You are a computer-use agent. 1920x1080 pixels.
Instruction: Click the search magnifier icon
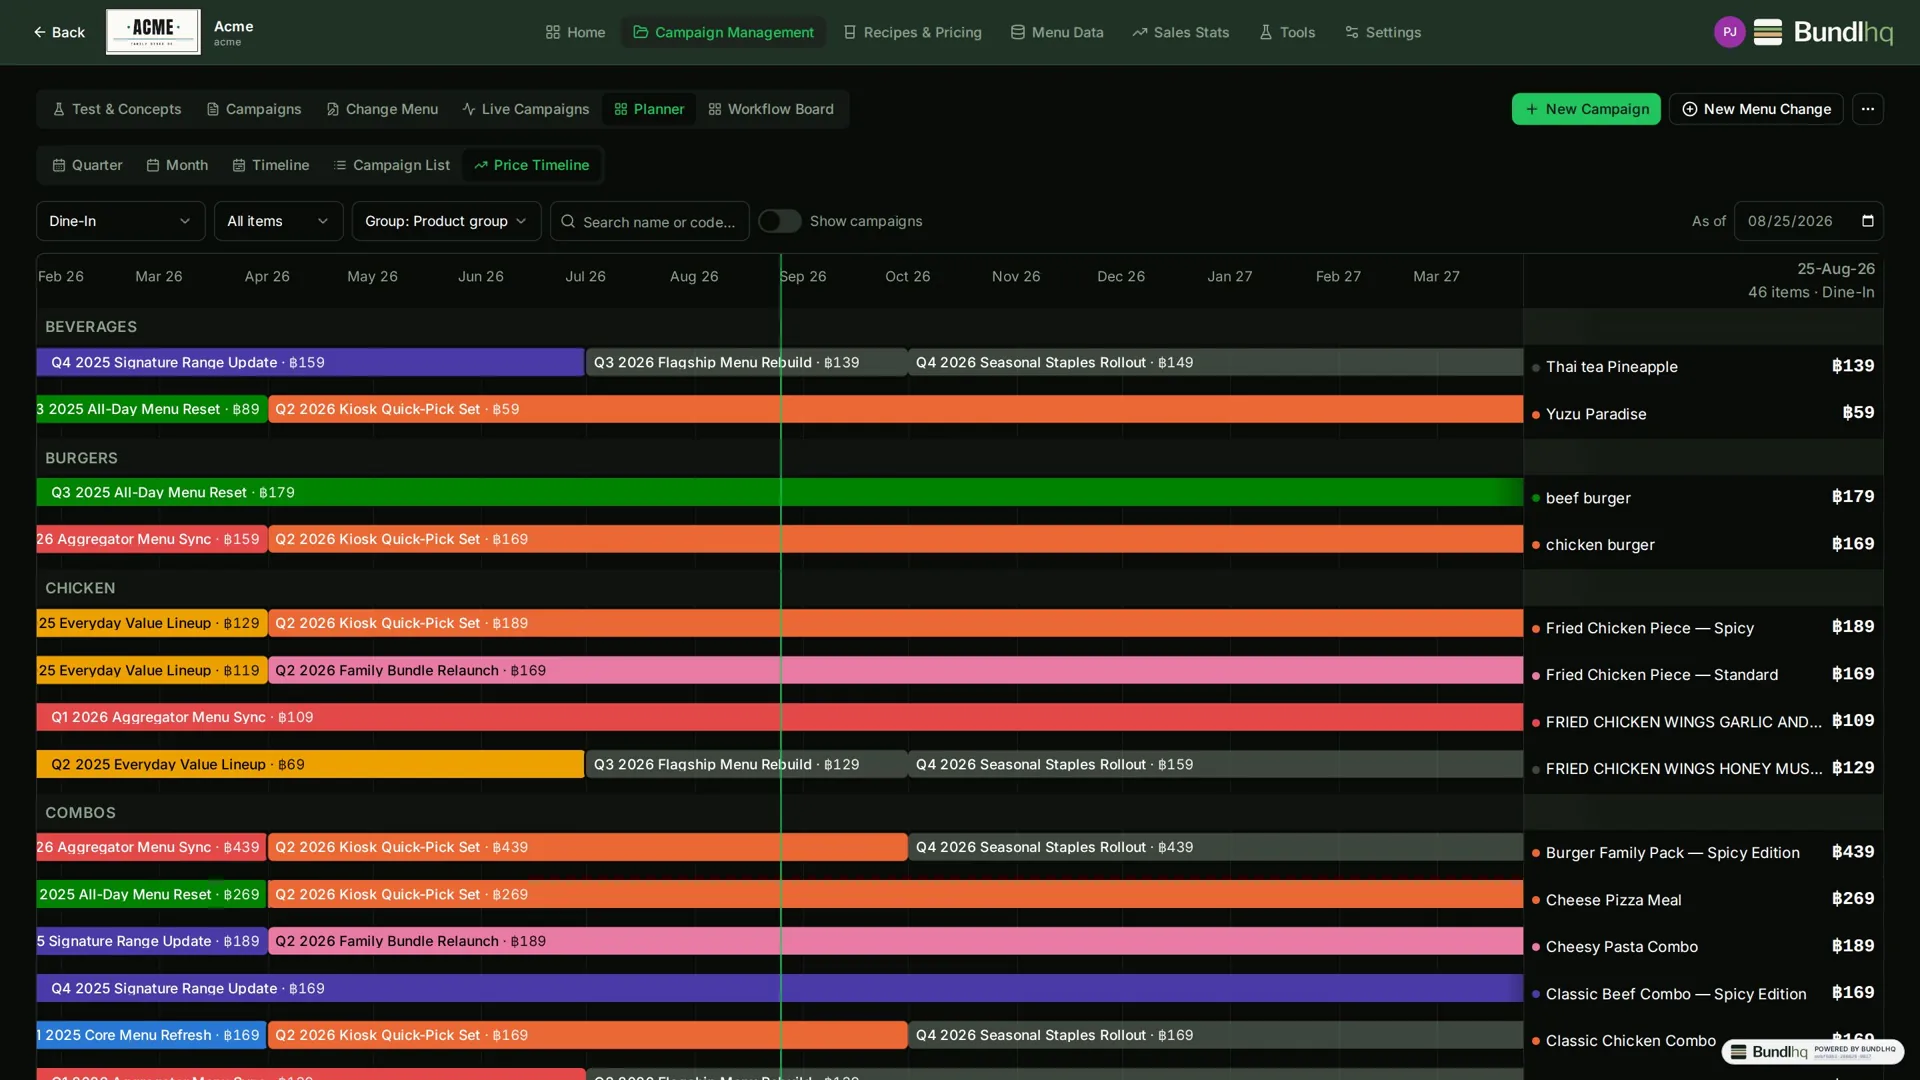(x=568, y=222)
